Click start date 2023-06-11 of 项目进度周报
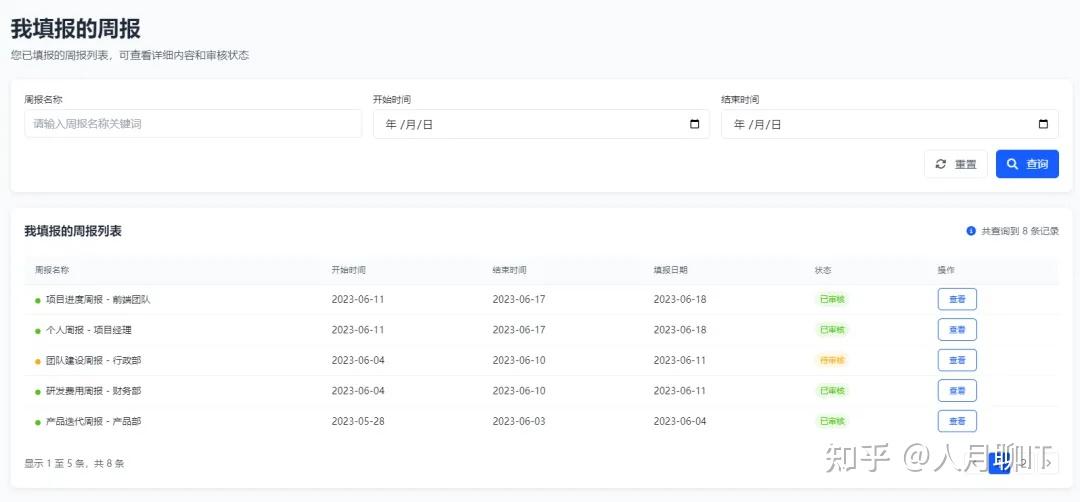Viewport: 1080px width, 502px height. (357, 300)
